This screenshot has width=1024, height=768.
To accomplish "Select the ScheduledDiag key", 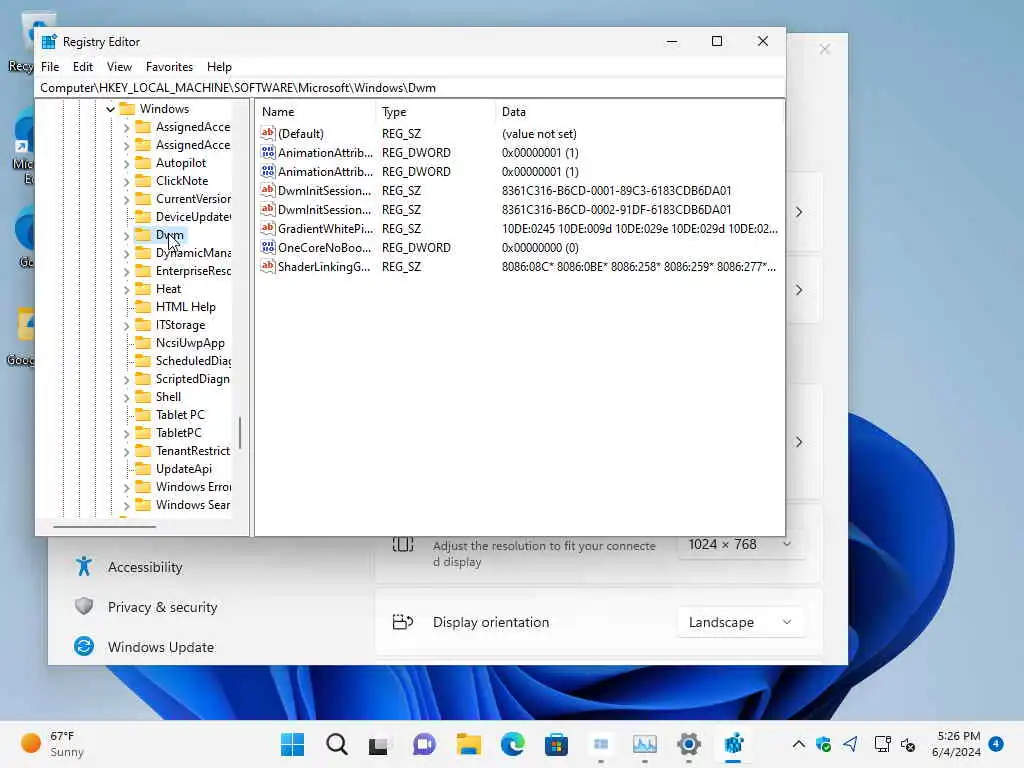I will 193,360.
